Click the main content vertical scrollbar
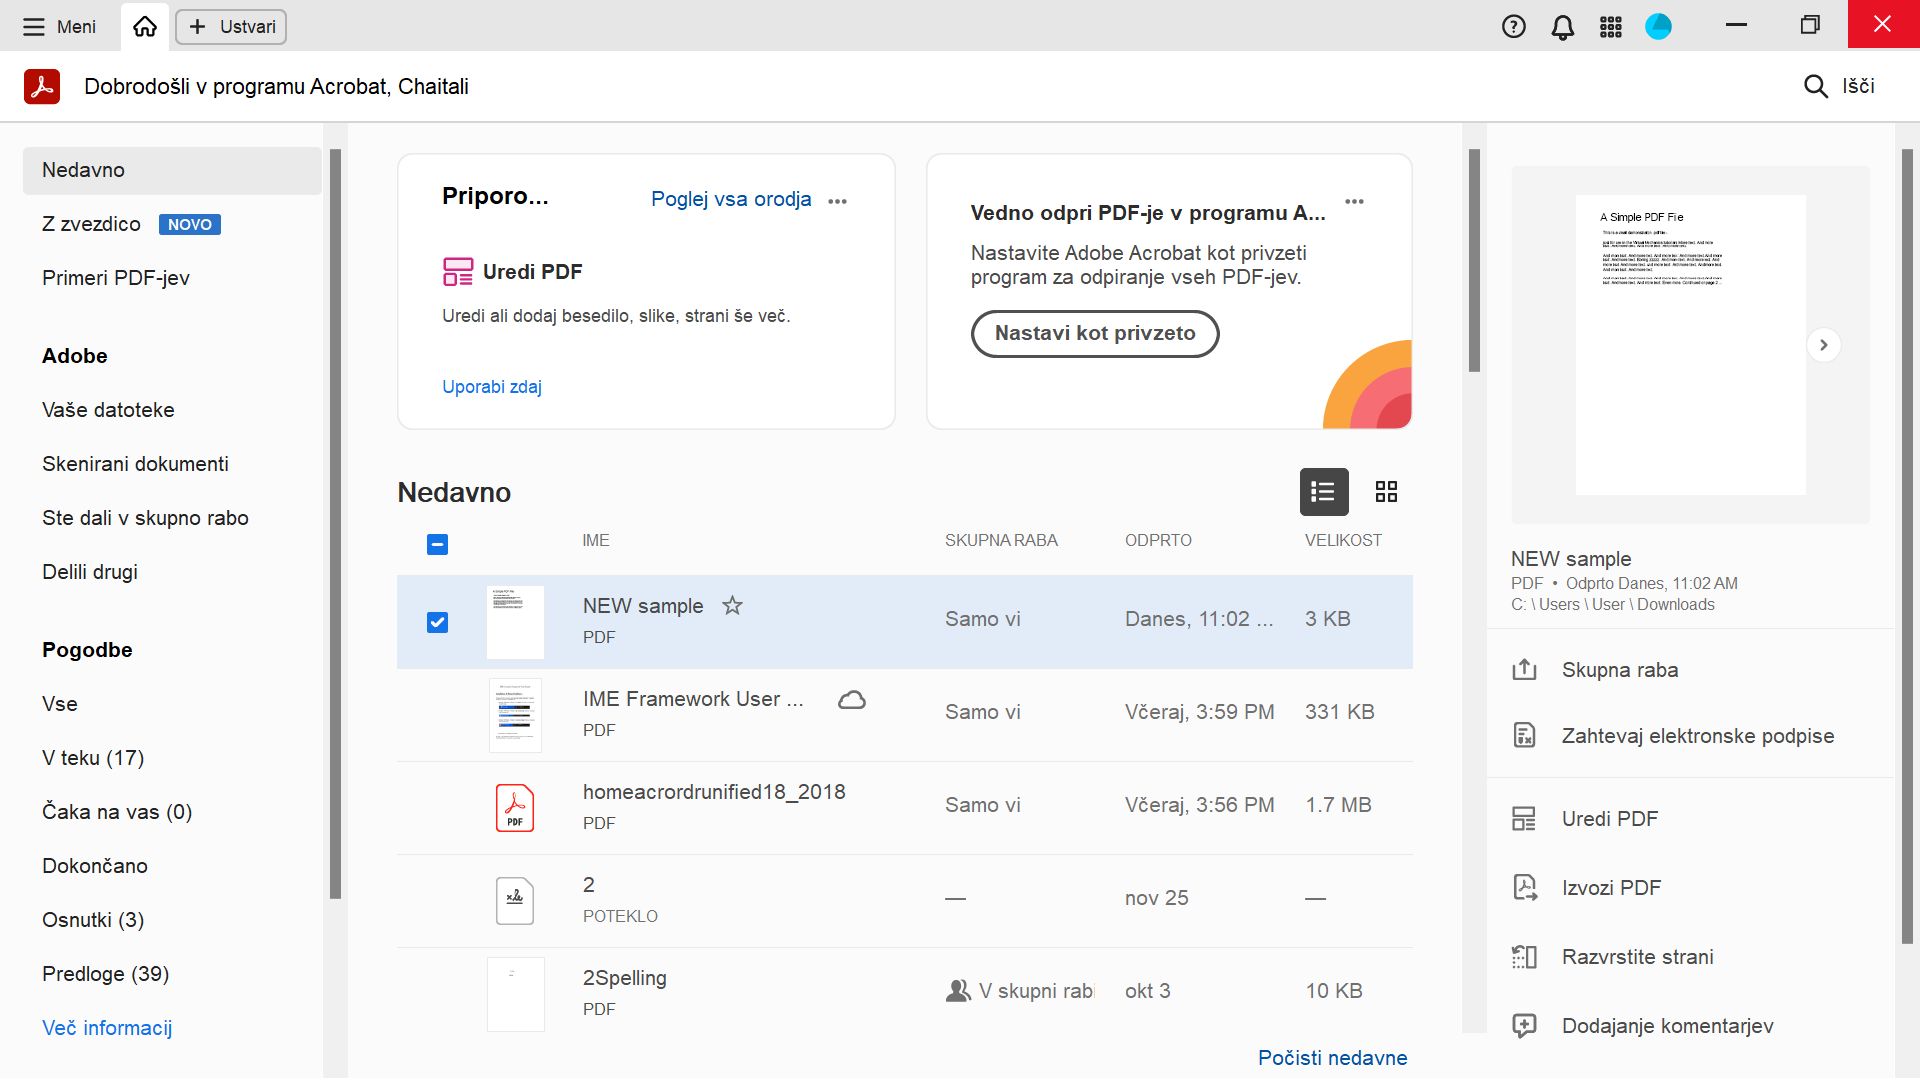The image size is (1920, 1080). pos(1473,260)
